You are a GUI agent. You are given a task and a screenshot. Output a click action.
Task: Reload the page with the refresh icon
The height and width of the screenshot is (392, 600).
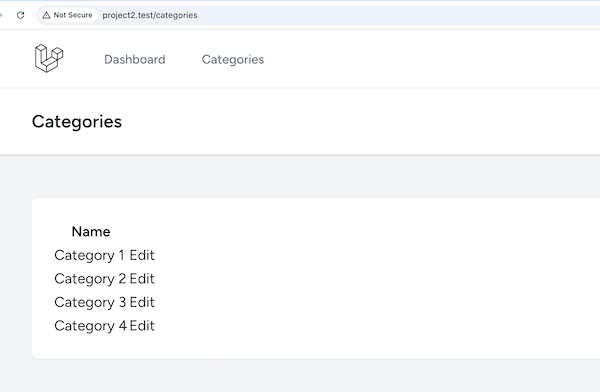pyautogui.click(x=21, y=15)
